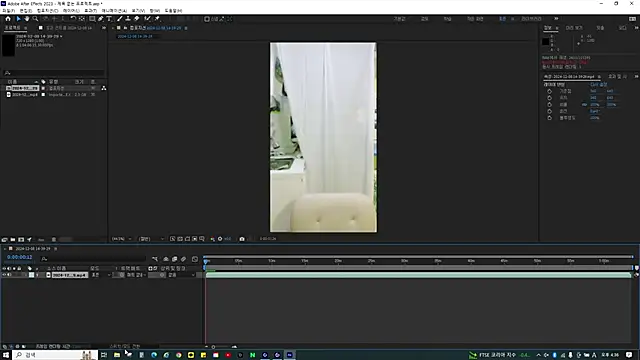The width and height of the screenshot is (640, 360).
Task: Open composition mini-flowchart in timeline
Action: (x=155, y=259)
